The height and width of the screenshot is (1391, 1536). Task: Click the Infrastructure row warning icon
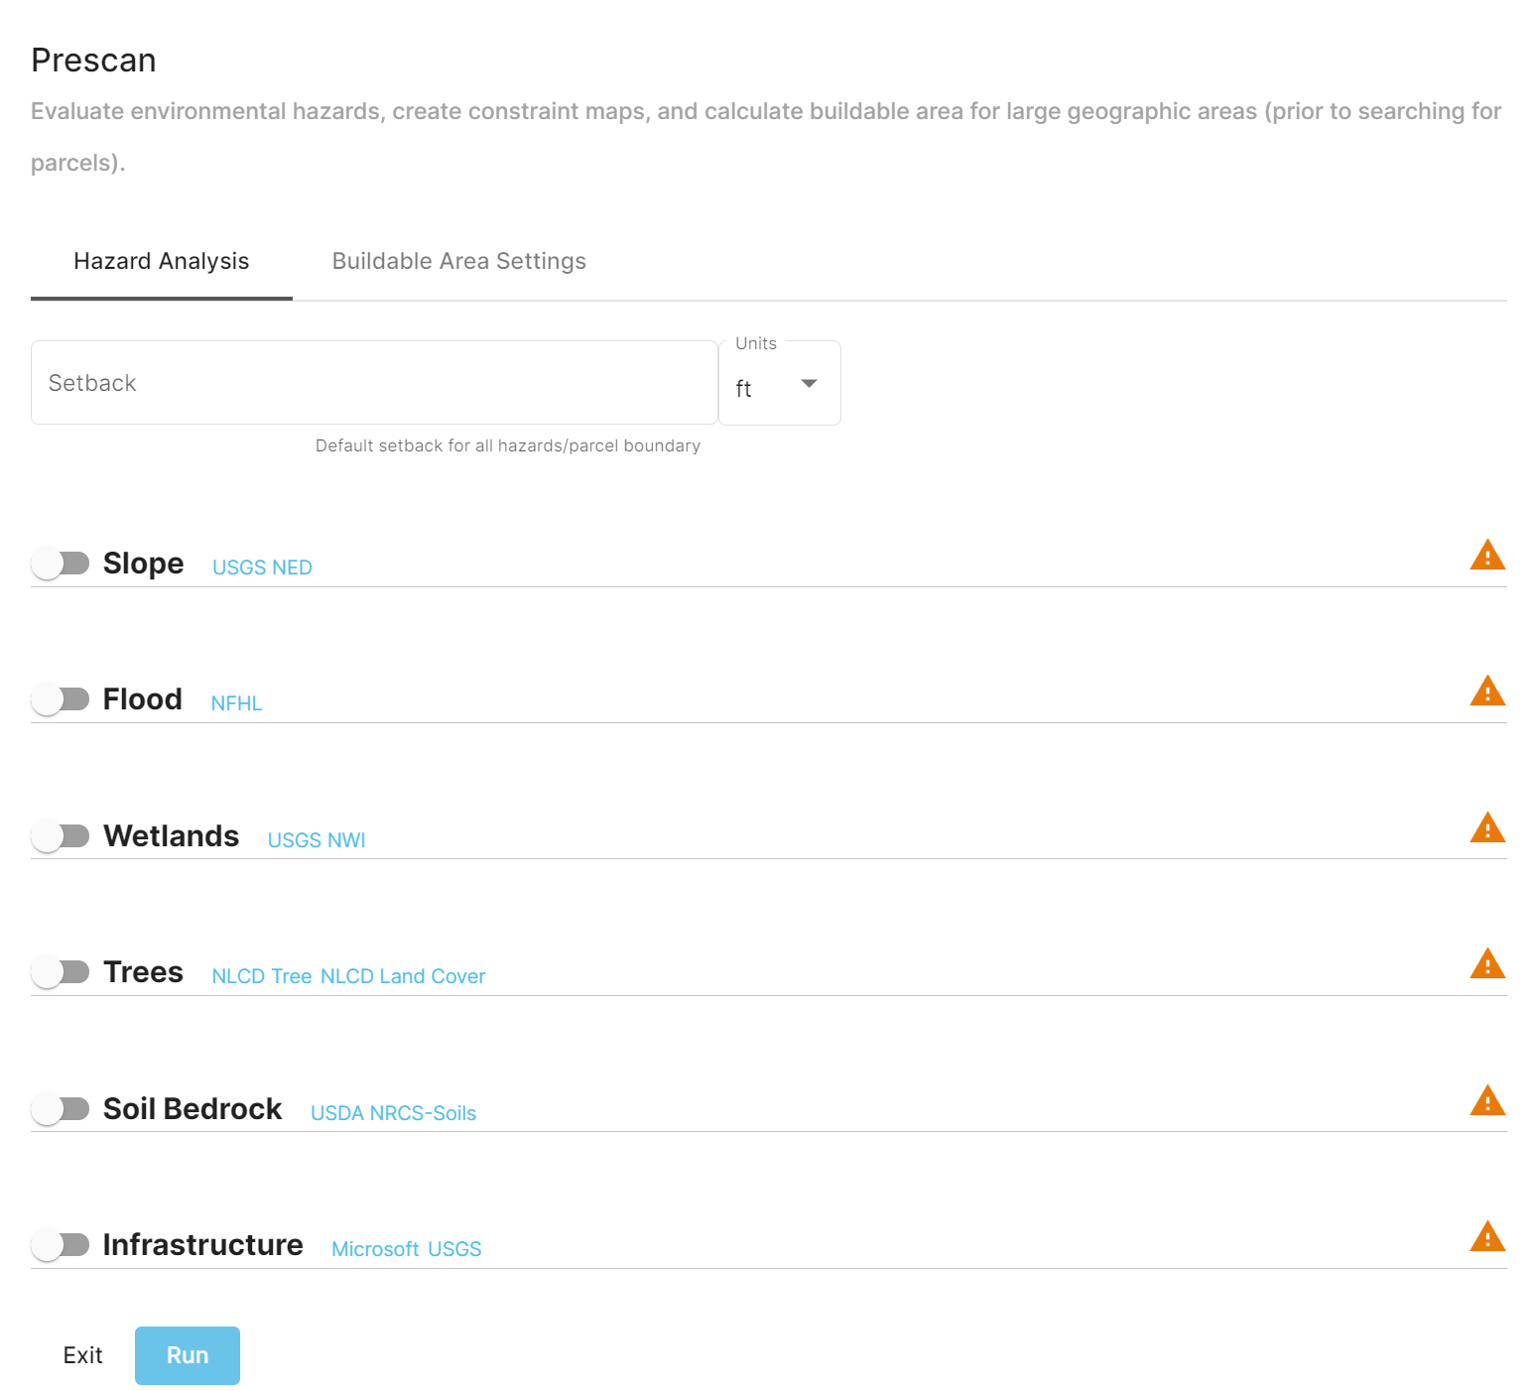coord(1487,1240)
